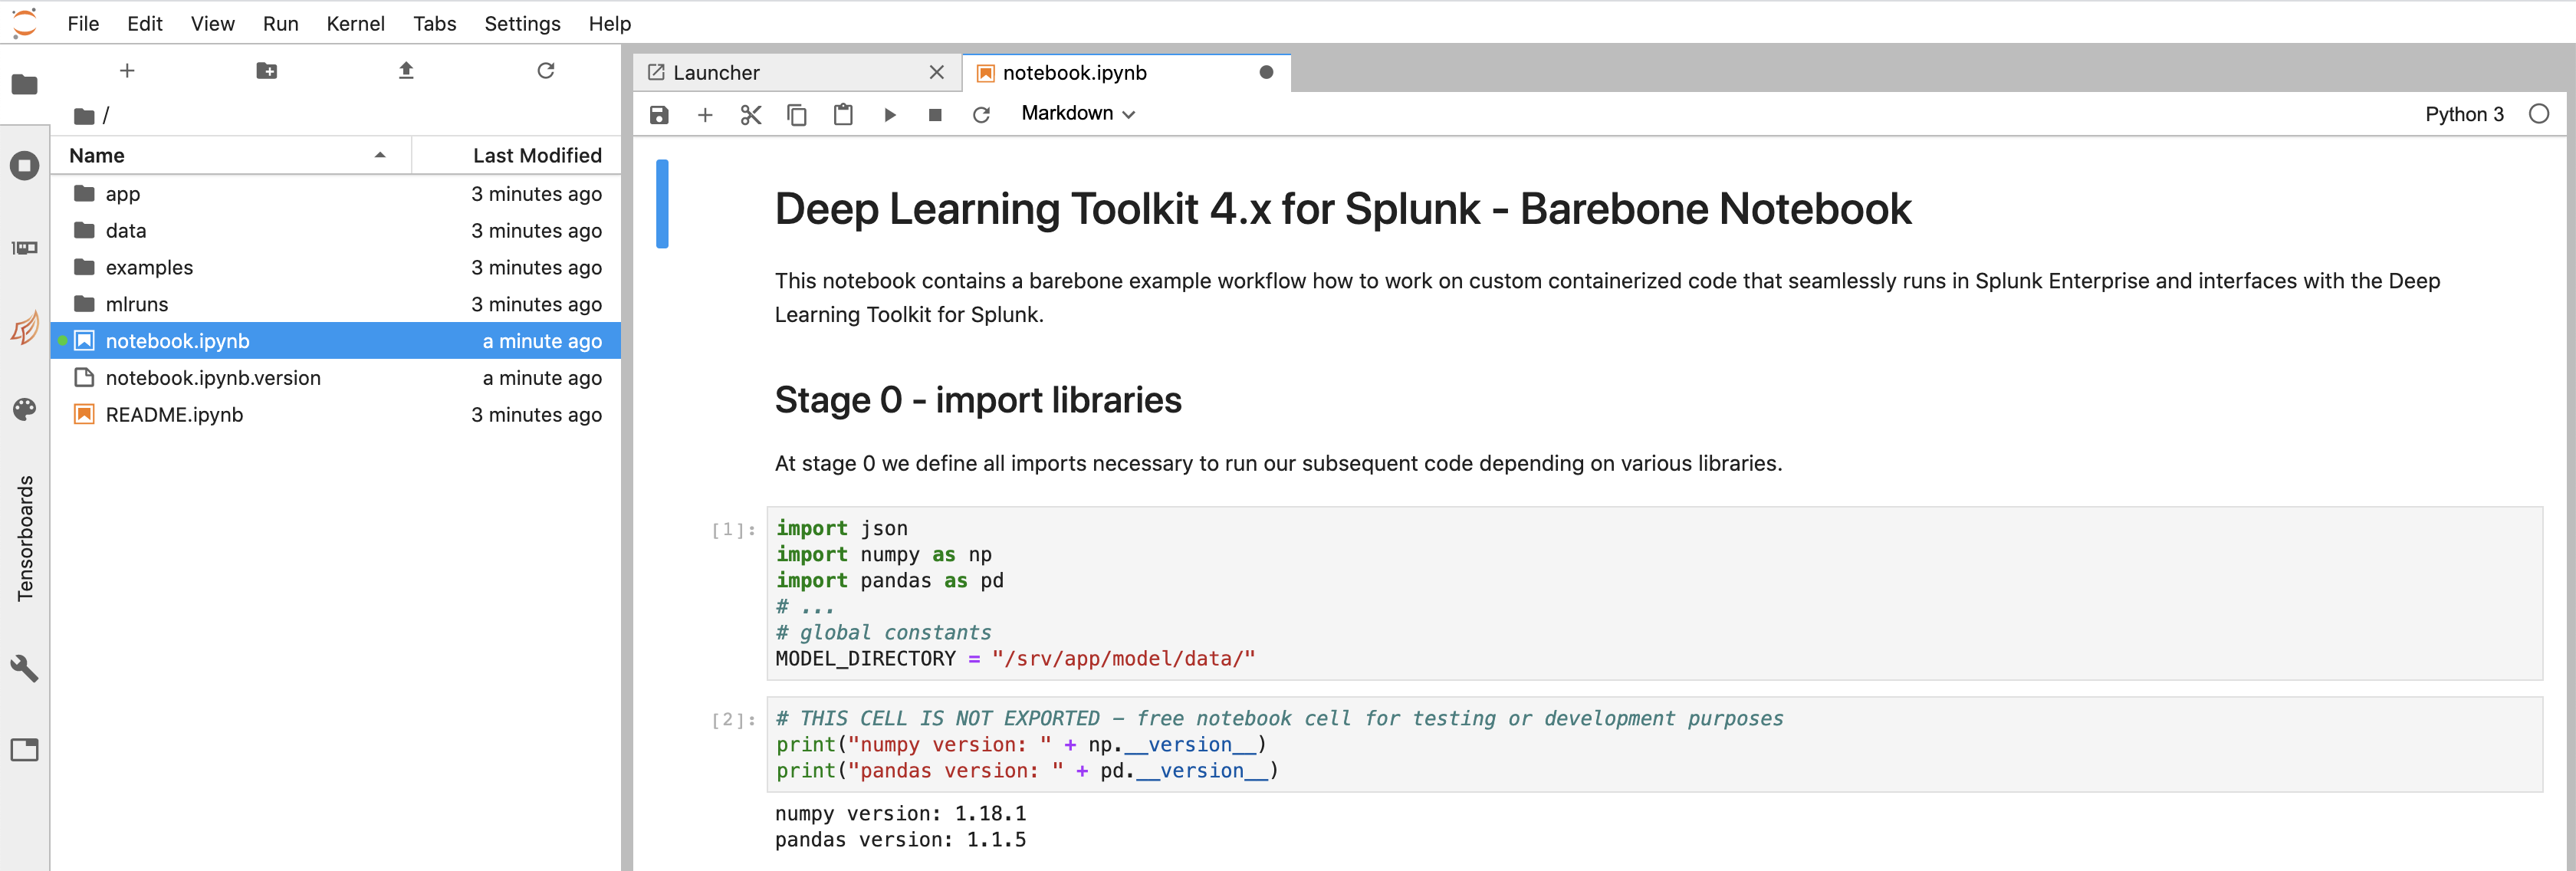Click the New Folder icon
Image resolution: width=2576 pixels, height=871 pixels.
(266, 71)
